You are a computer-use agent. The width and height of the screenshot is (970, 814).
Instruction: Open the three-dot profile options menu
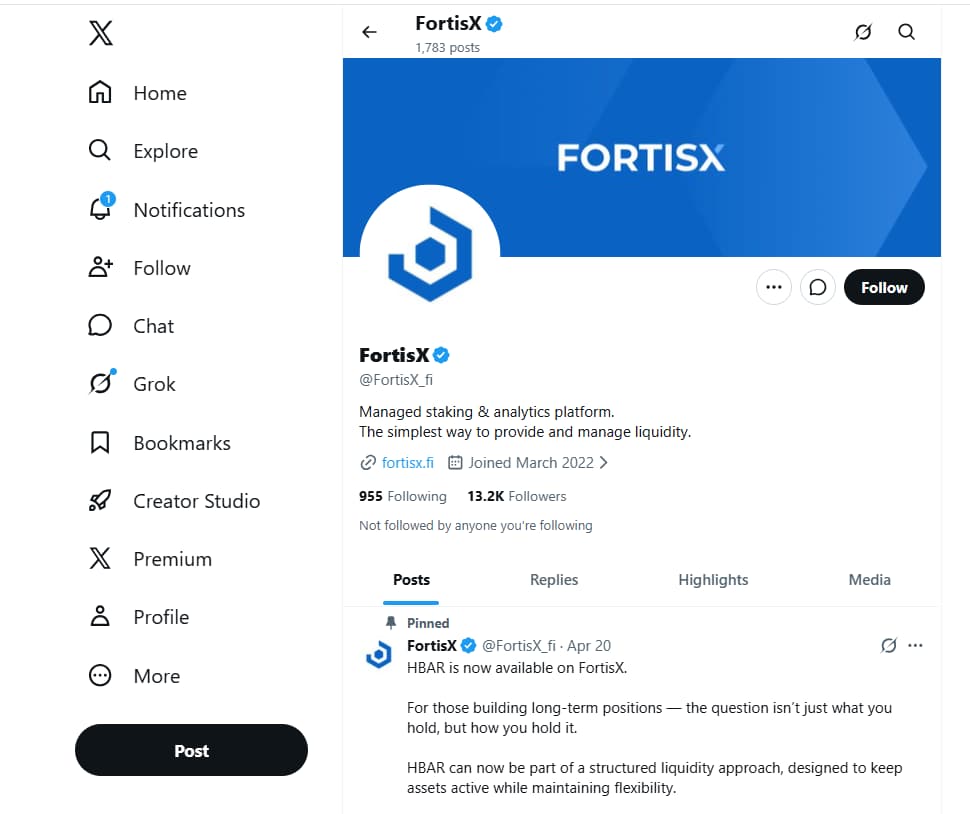pyautogui.click(x=774, y=287)
